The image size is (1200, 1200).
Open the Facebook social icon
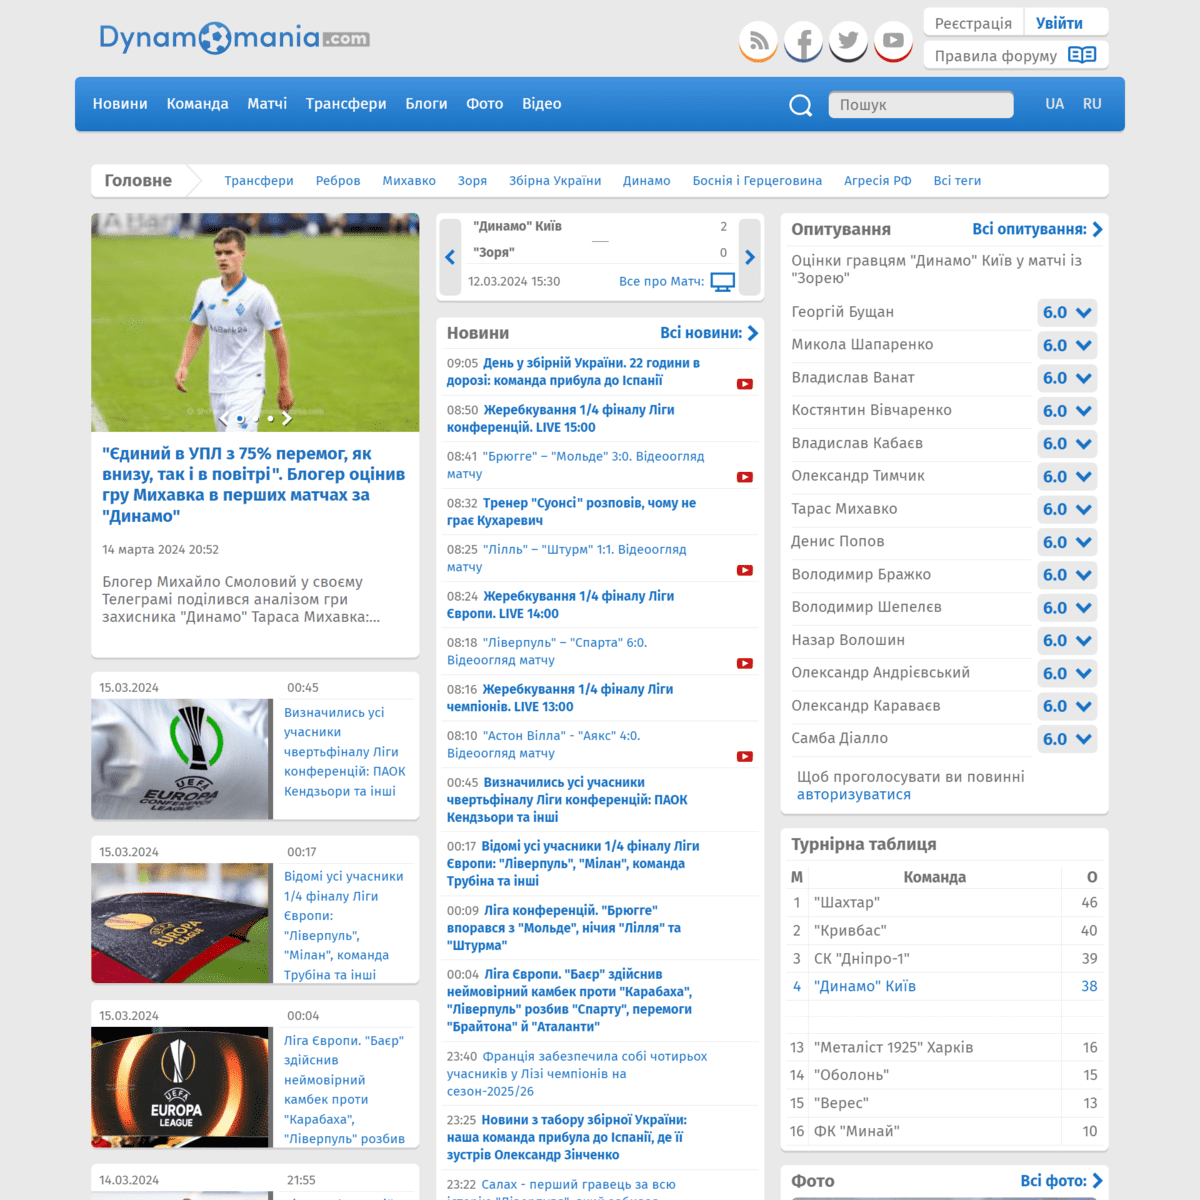[803, 41]
